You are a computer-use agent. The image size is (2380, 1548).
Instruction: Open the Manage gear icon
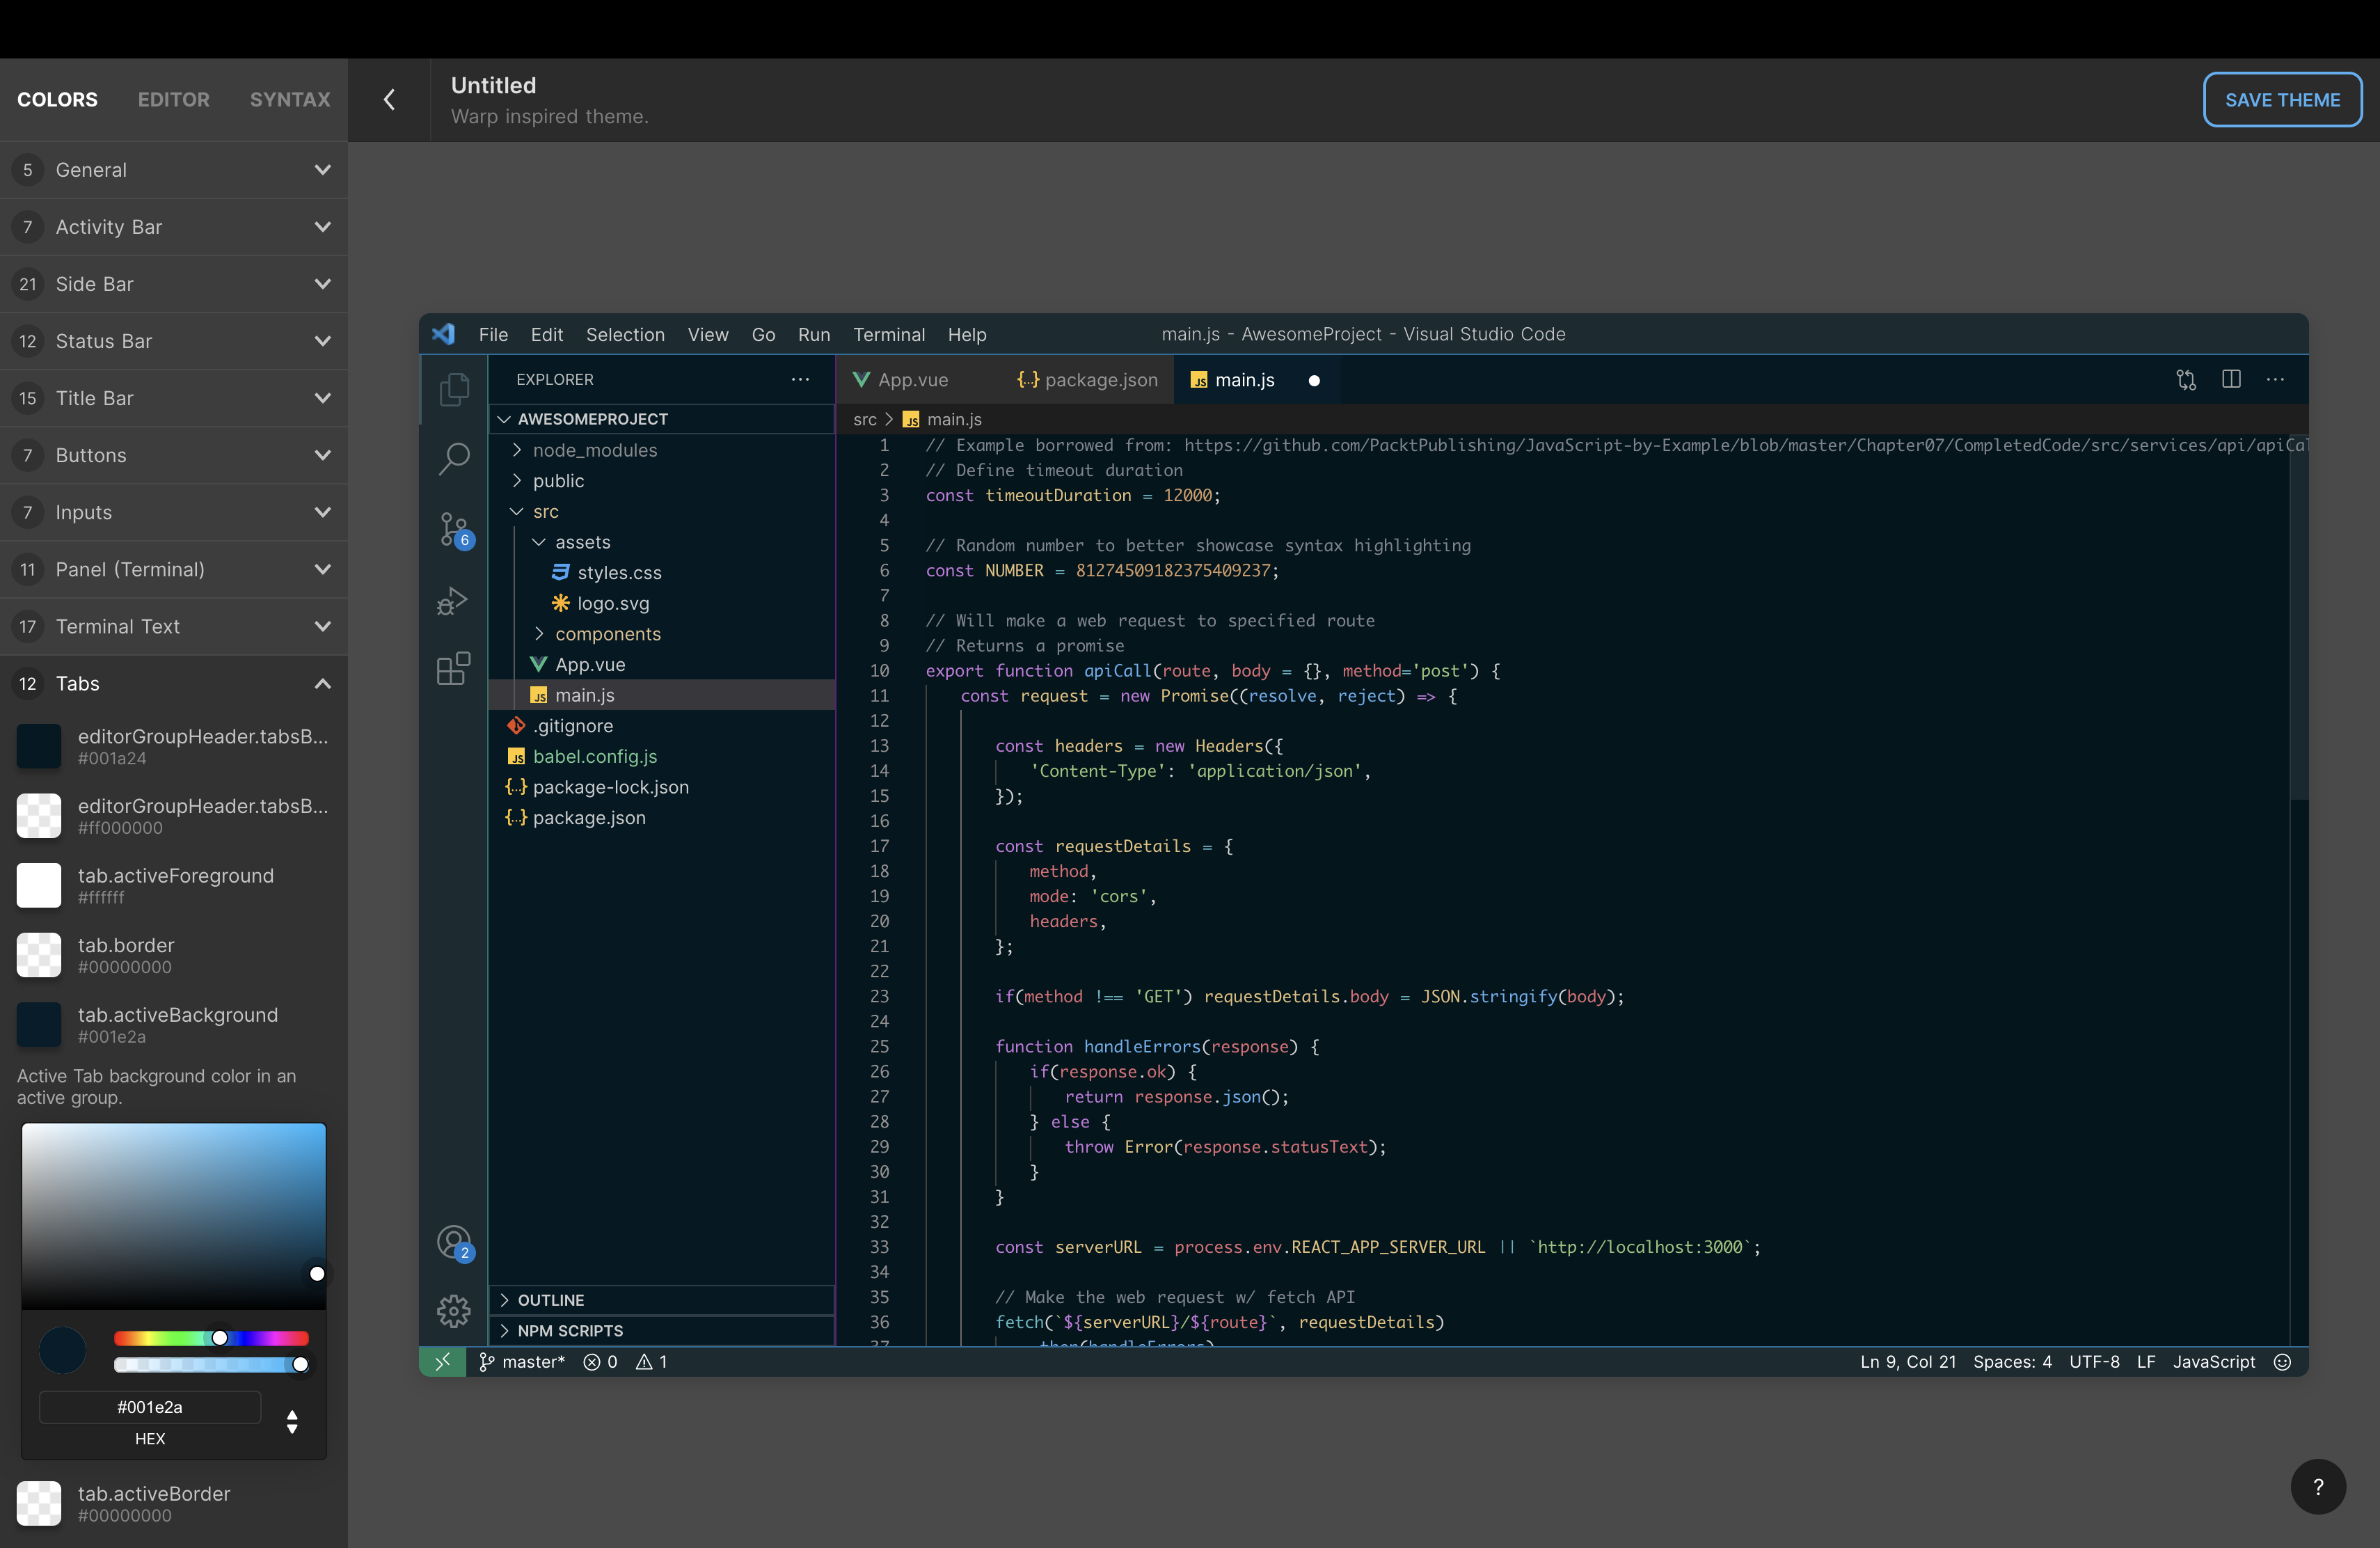[454, 1310]
